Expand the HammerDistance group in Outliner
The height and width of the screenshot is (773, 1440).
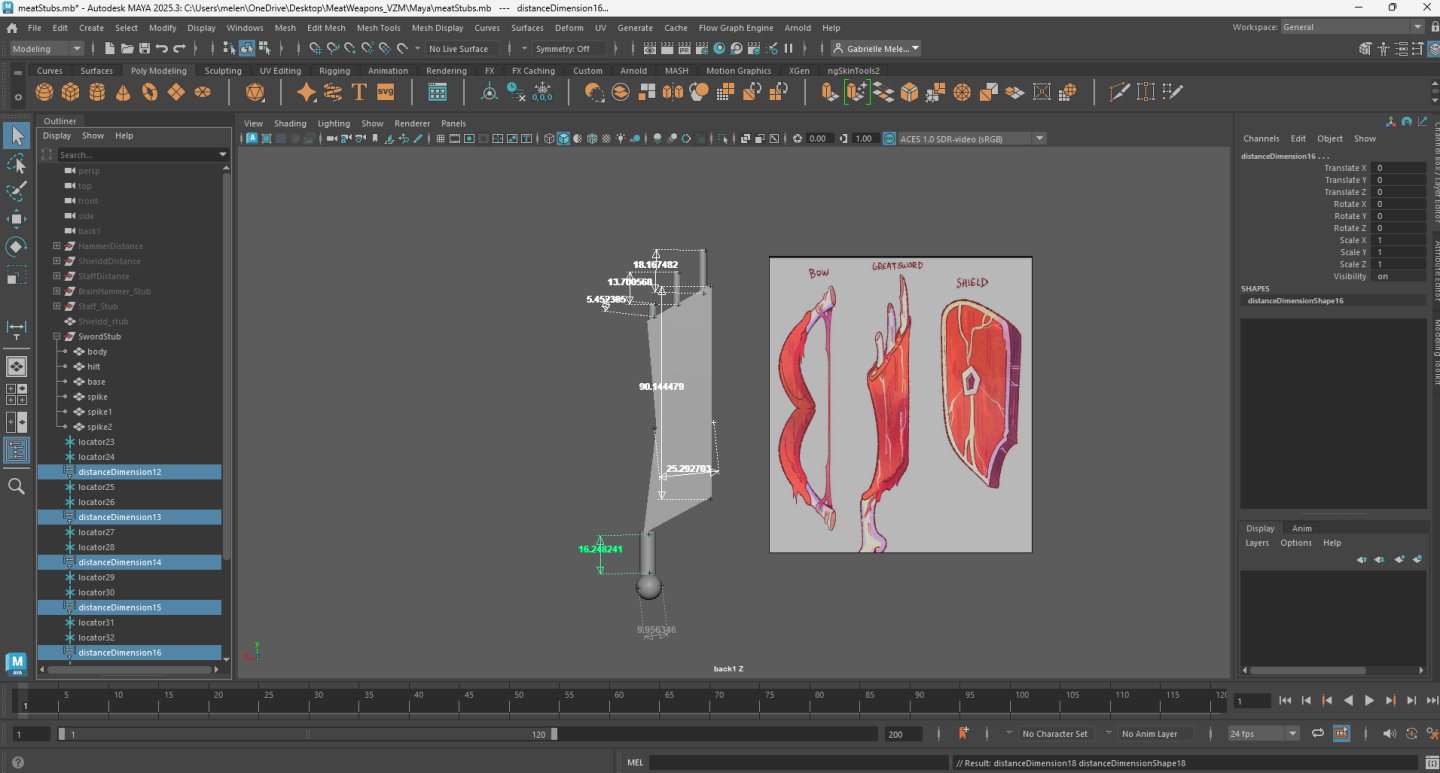(x=57, y=246)
